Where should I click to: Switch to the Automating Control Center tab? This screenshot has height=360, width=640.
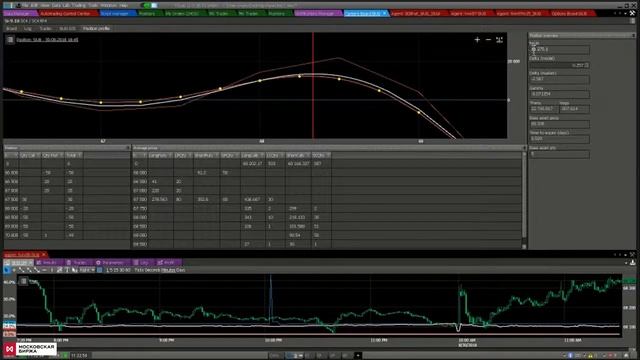click(x=65, y=13)
